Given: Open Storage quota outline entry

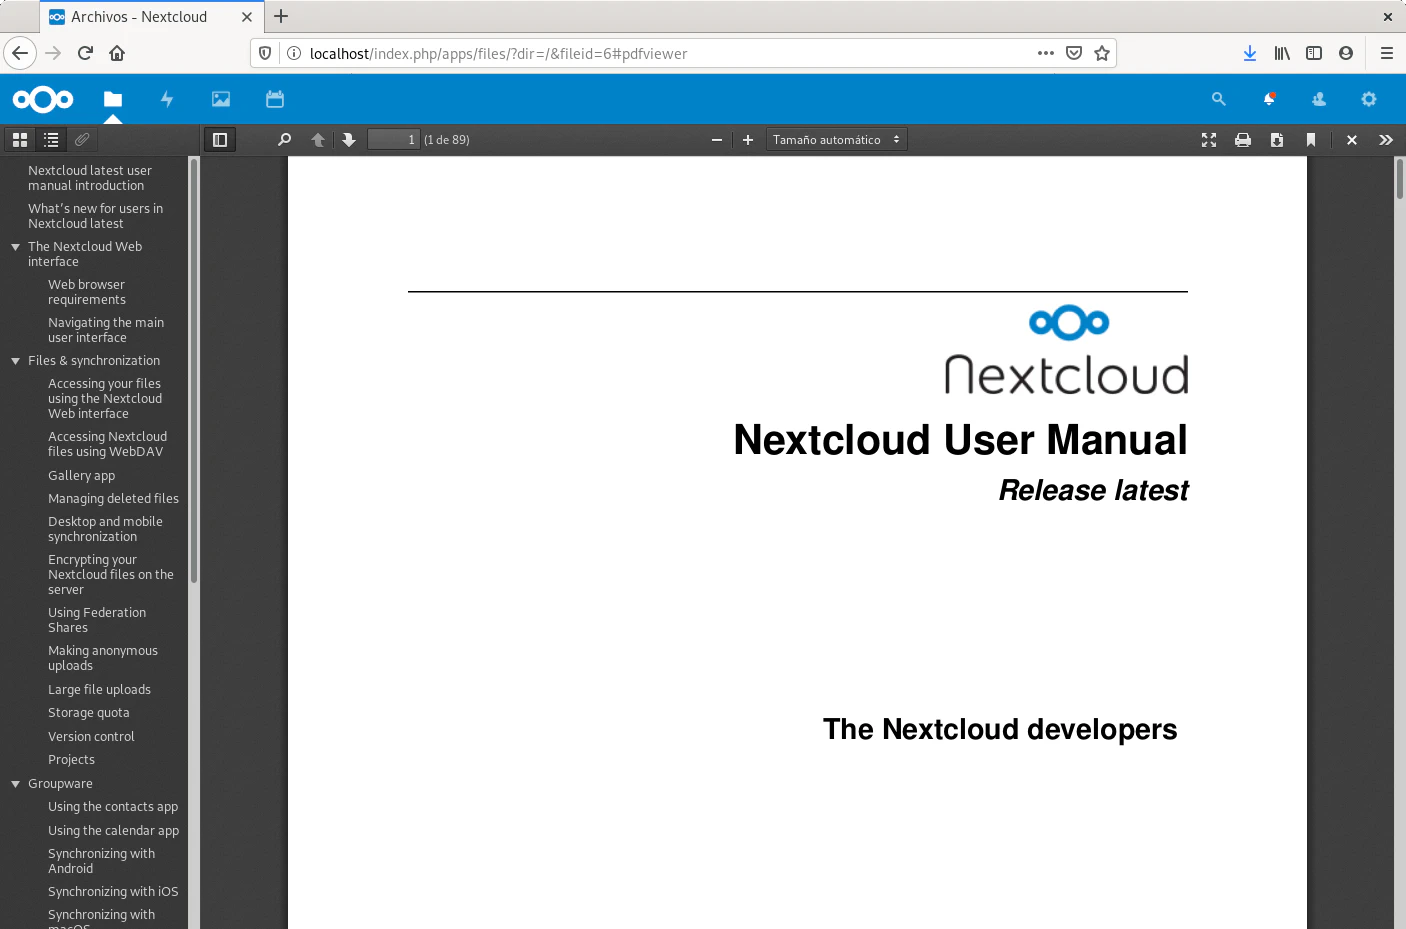Looking at the screenshot, I should point(88,713).
